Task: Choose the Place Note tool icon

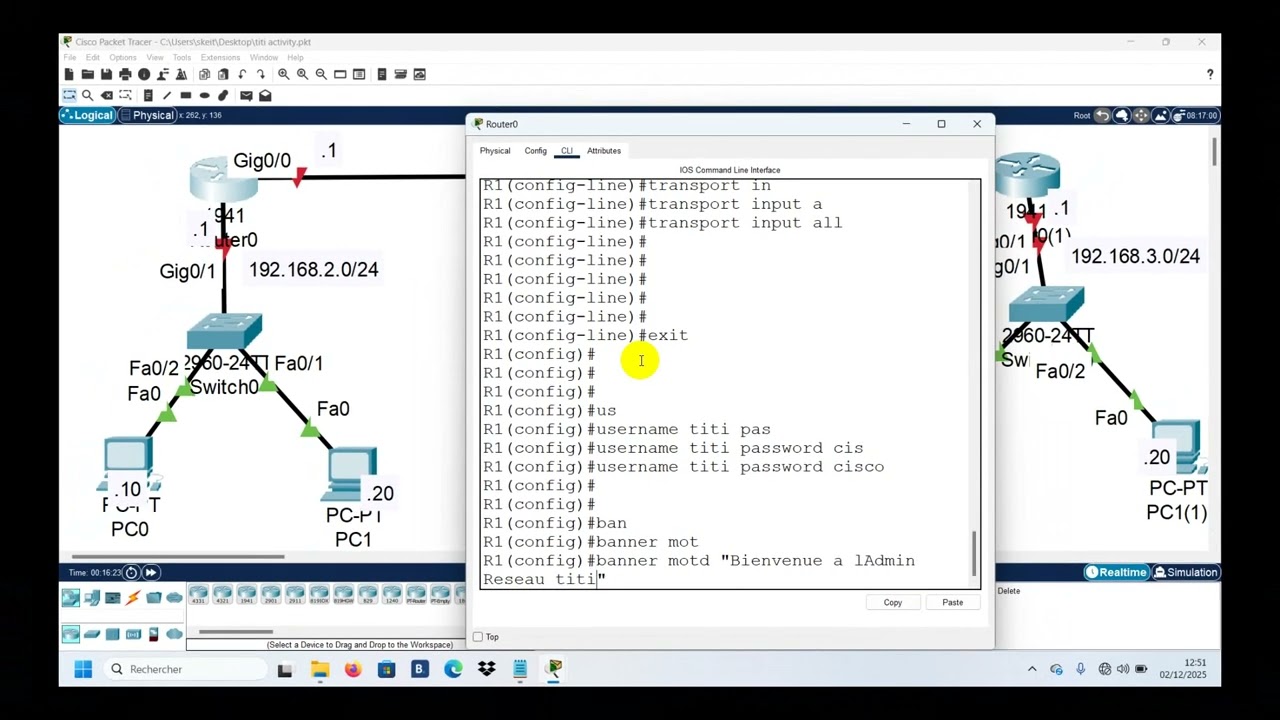Action: click(148, 96)
